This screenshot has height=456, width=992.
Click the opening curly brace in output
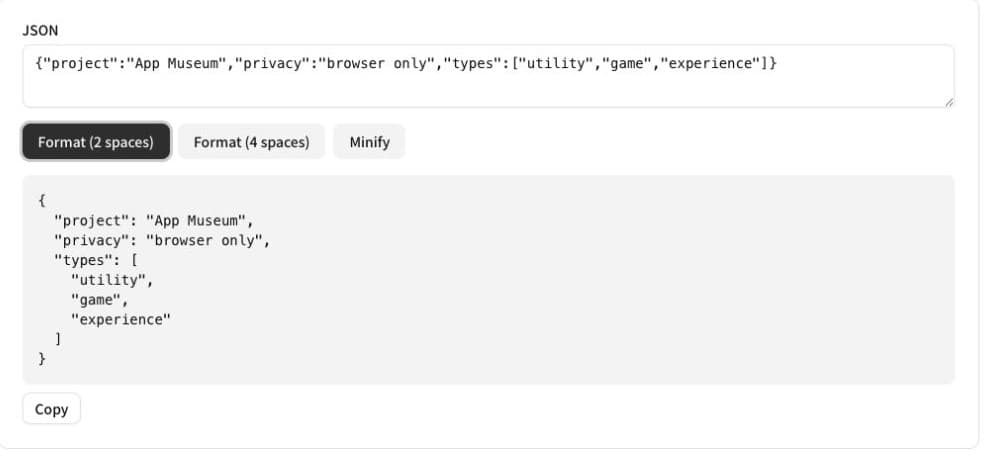pyautogui.click(x=42, y=201)
